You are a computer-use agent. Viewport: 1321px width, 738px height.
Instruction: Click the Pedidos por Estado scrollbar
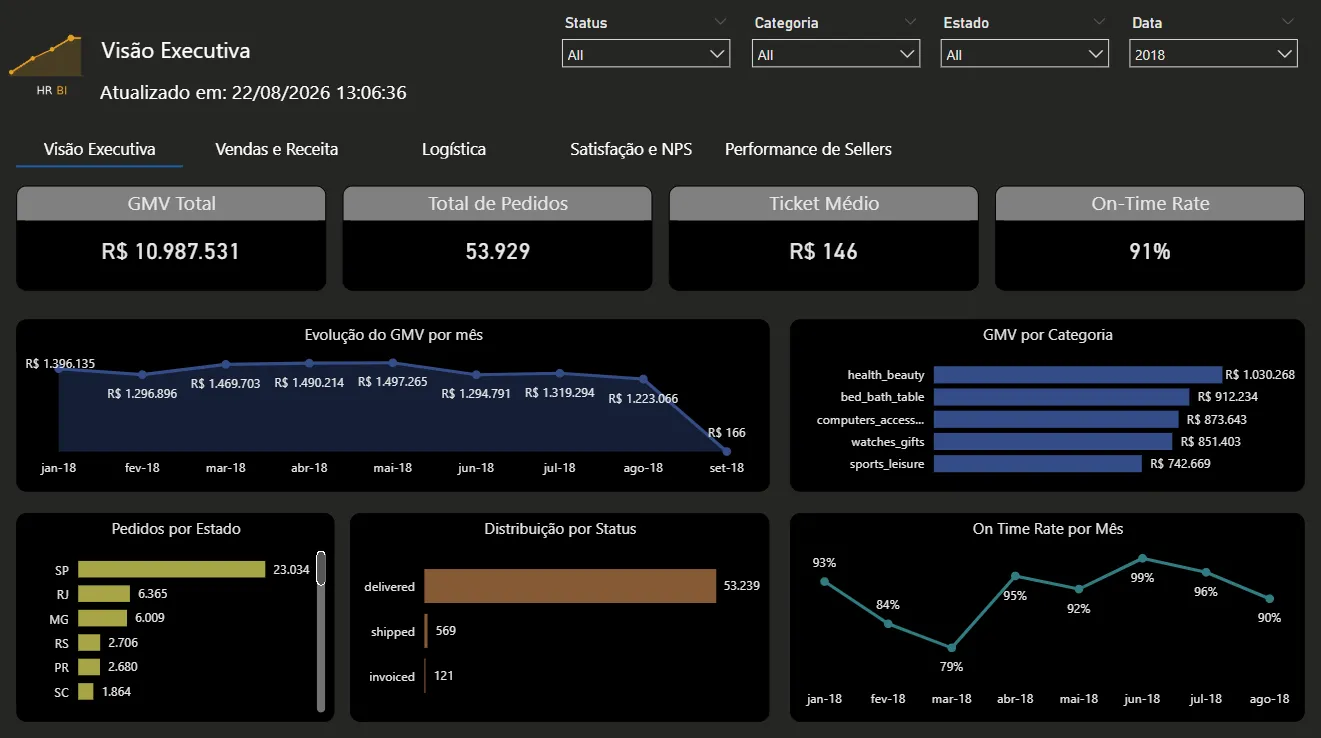tap(321, 630)
